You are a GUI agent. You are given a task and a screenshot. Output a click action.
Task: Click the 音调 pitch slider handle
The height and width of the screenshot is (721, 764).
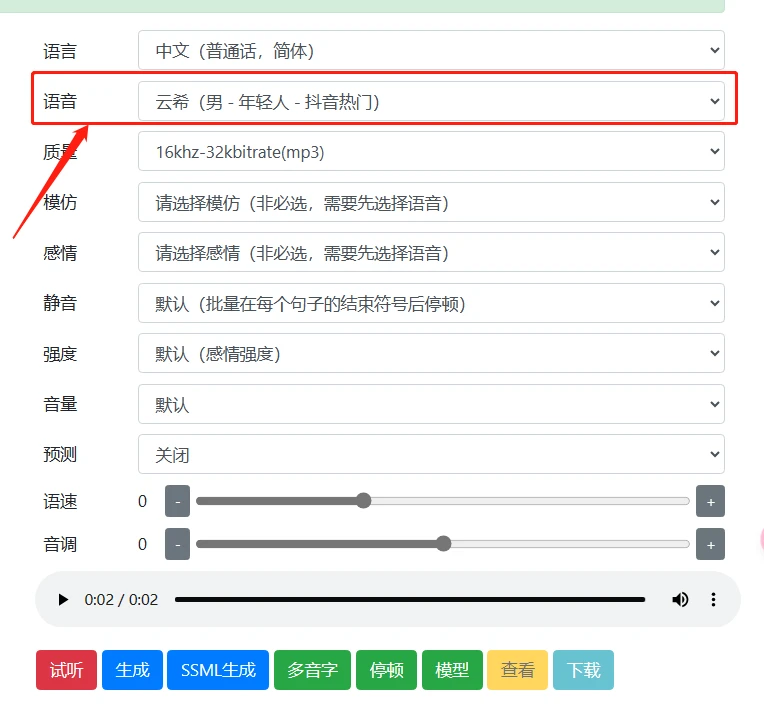(x=444, y=544)
